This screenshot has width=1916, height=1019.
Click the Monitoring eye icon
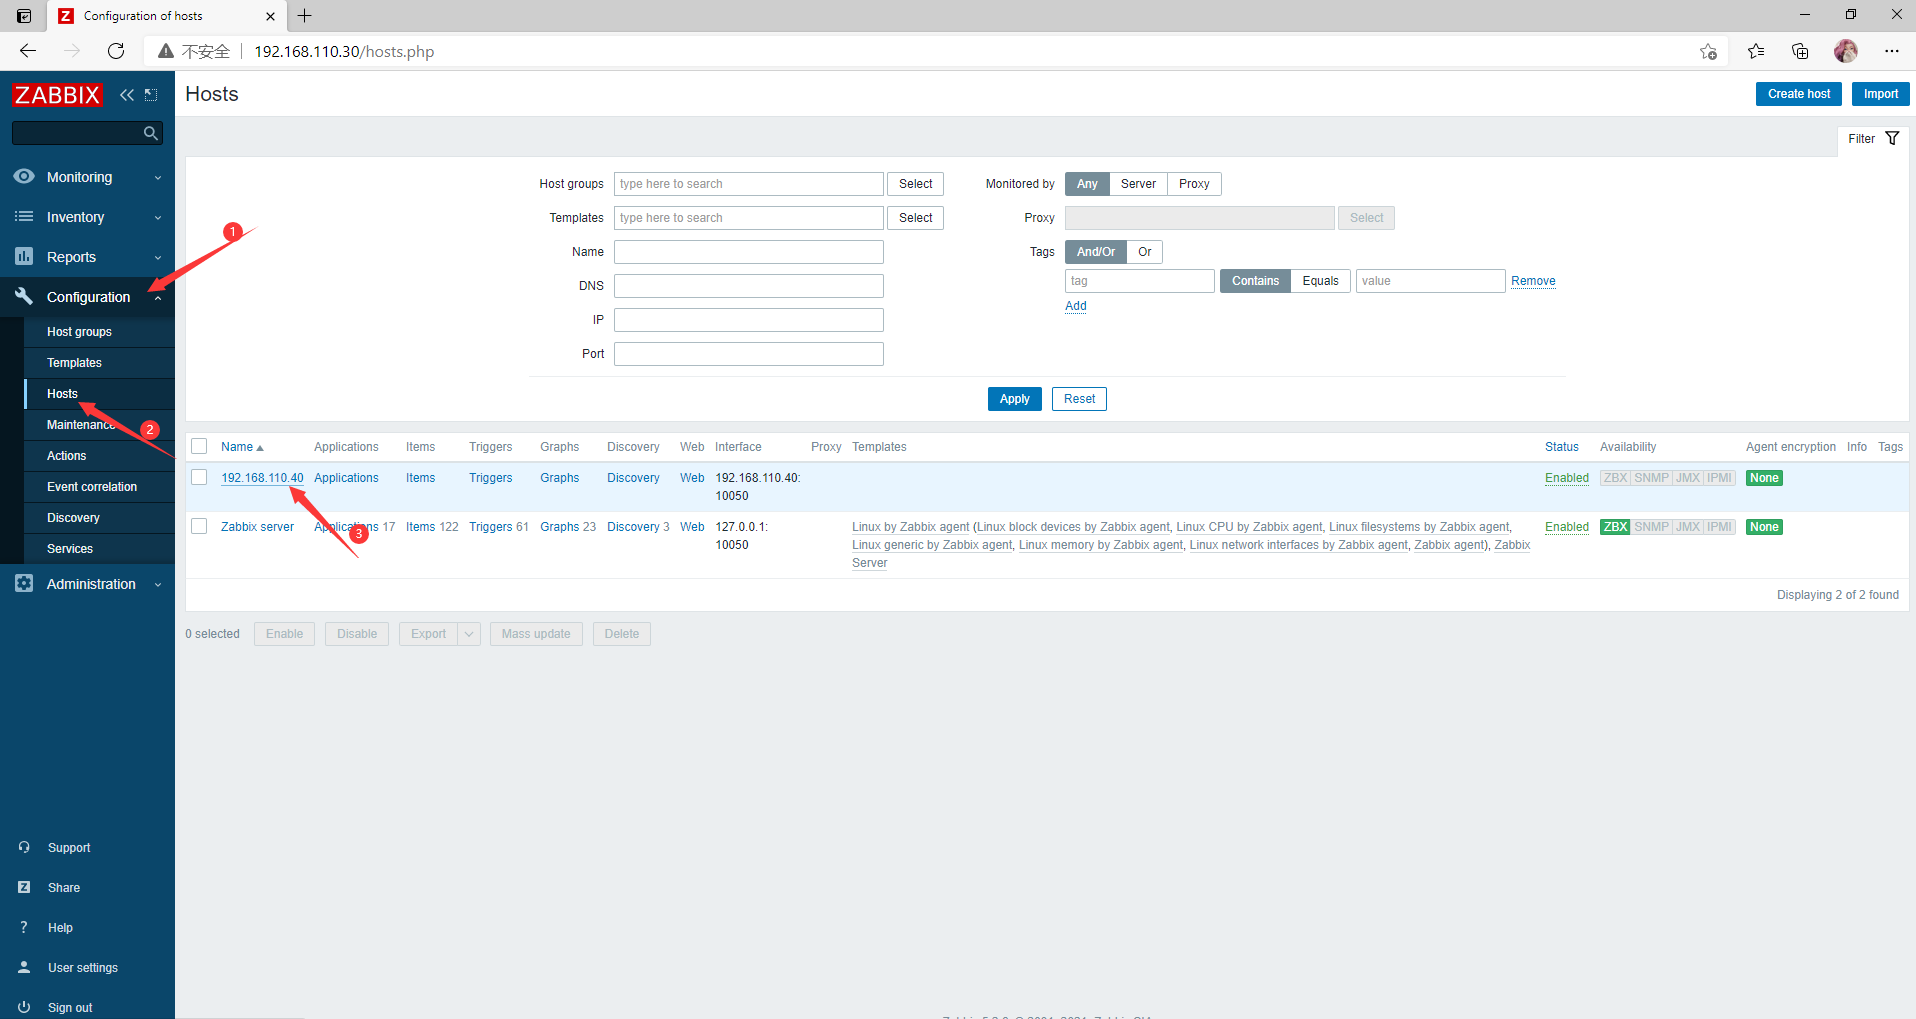tap(24, 176)
